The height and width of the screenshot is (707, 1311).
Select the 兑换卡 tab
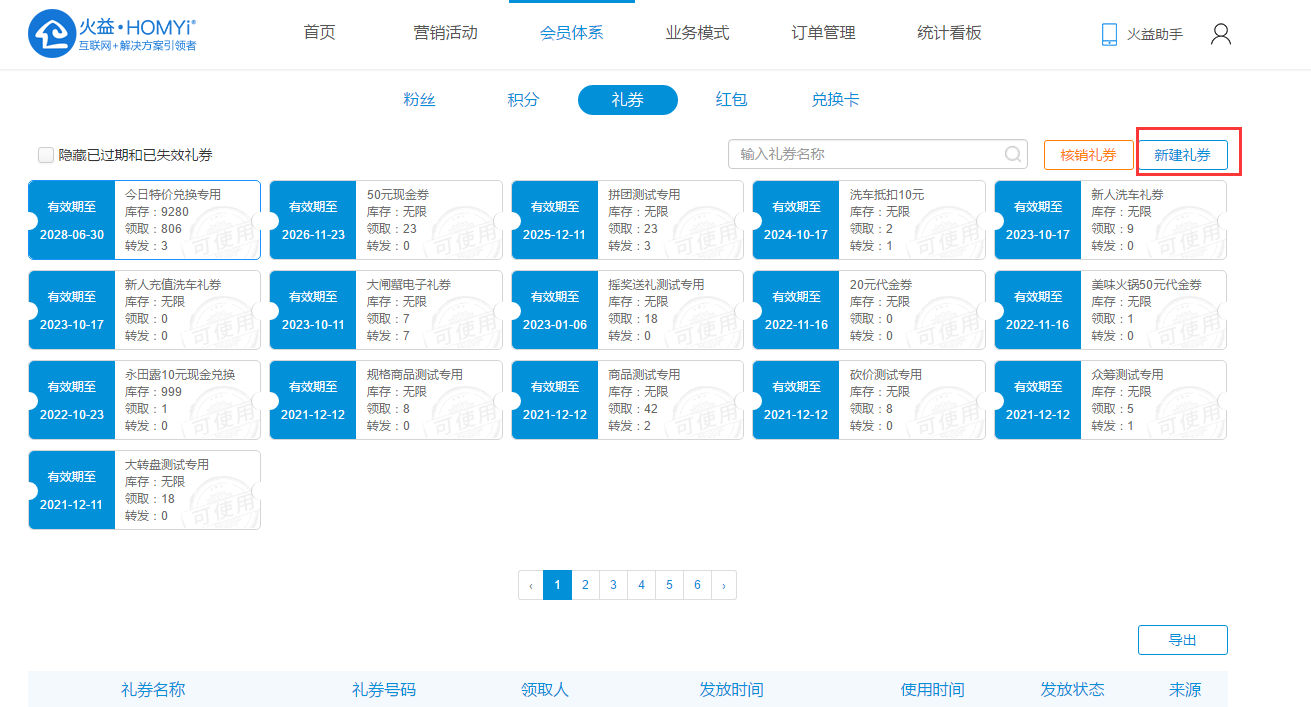pyautogui.click(x=835, y=100)
